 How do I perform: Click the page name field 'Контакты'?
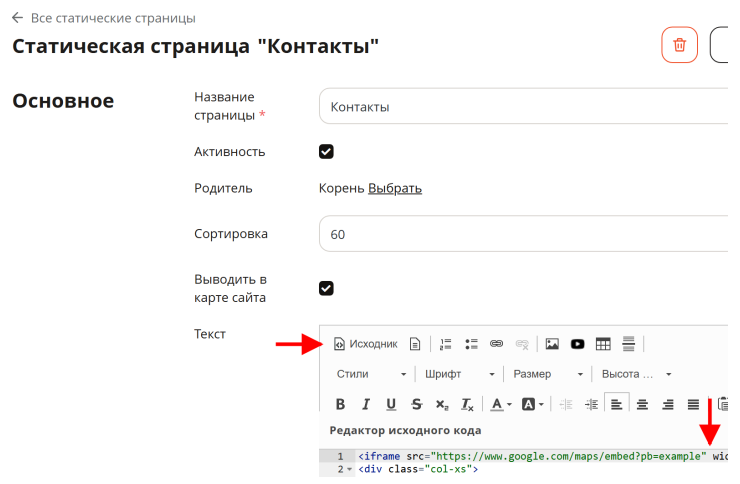(524, 107)
